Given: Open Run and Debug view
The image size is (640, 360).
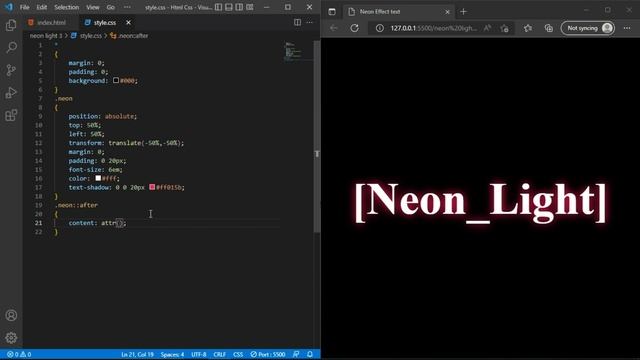Looking at the screenshot, I should [x=11, y=93].
